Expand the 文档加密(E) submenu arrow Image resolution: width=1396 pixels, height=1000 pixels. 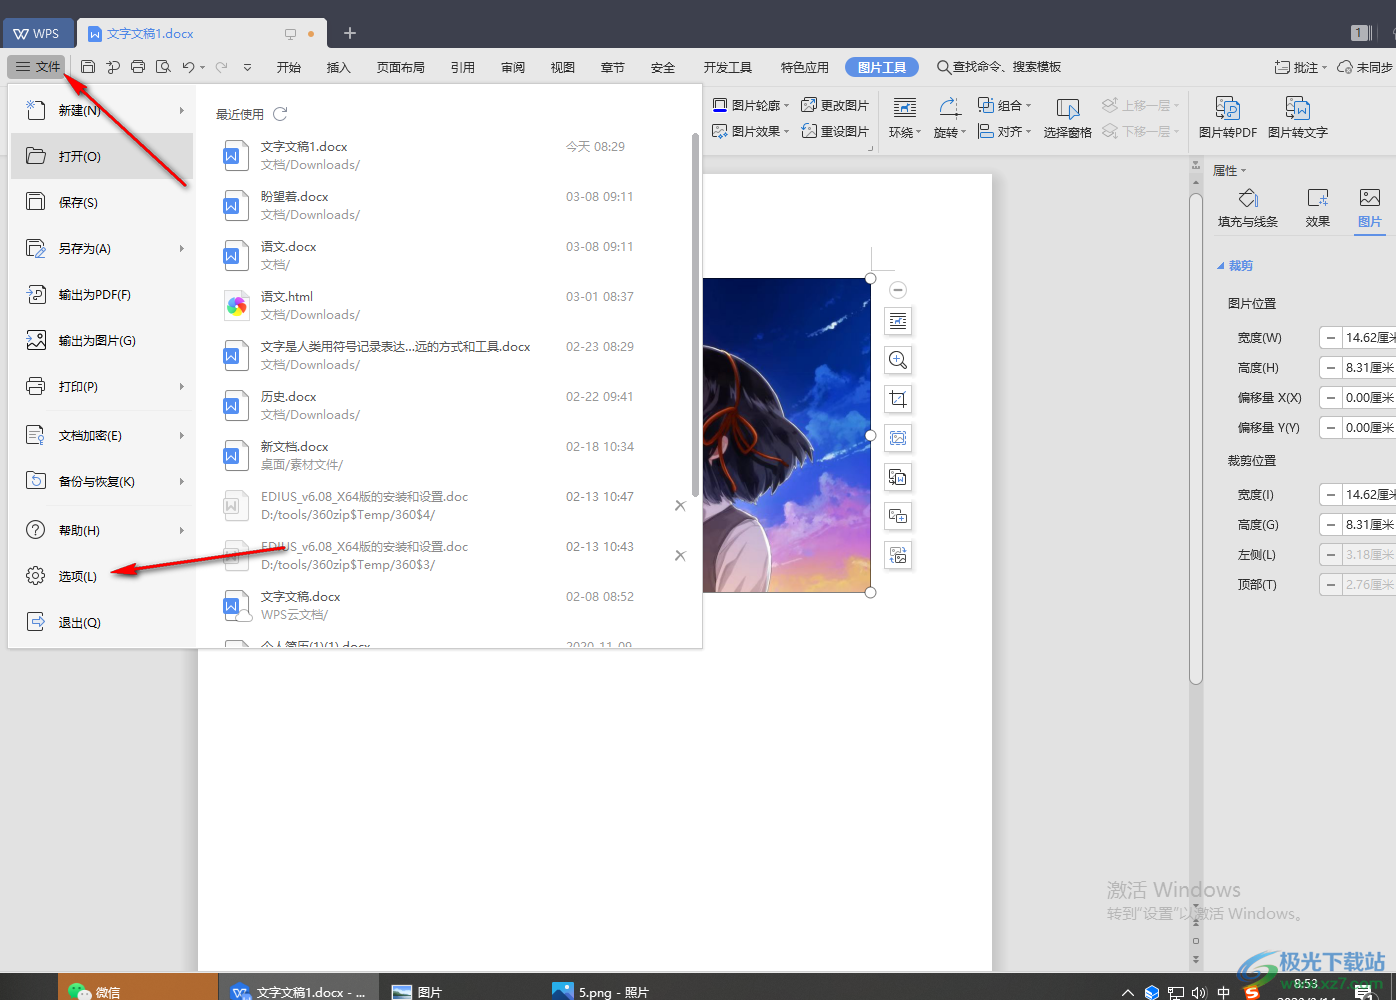click(182, 435)
